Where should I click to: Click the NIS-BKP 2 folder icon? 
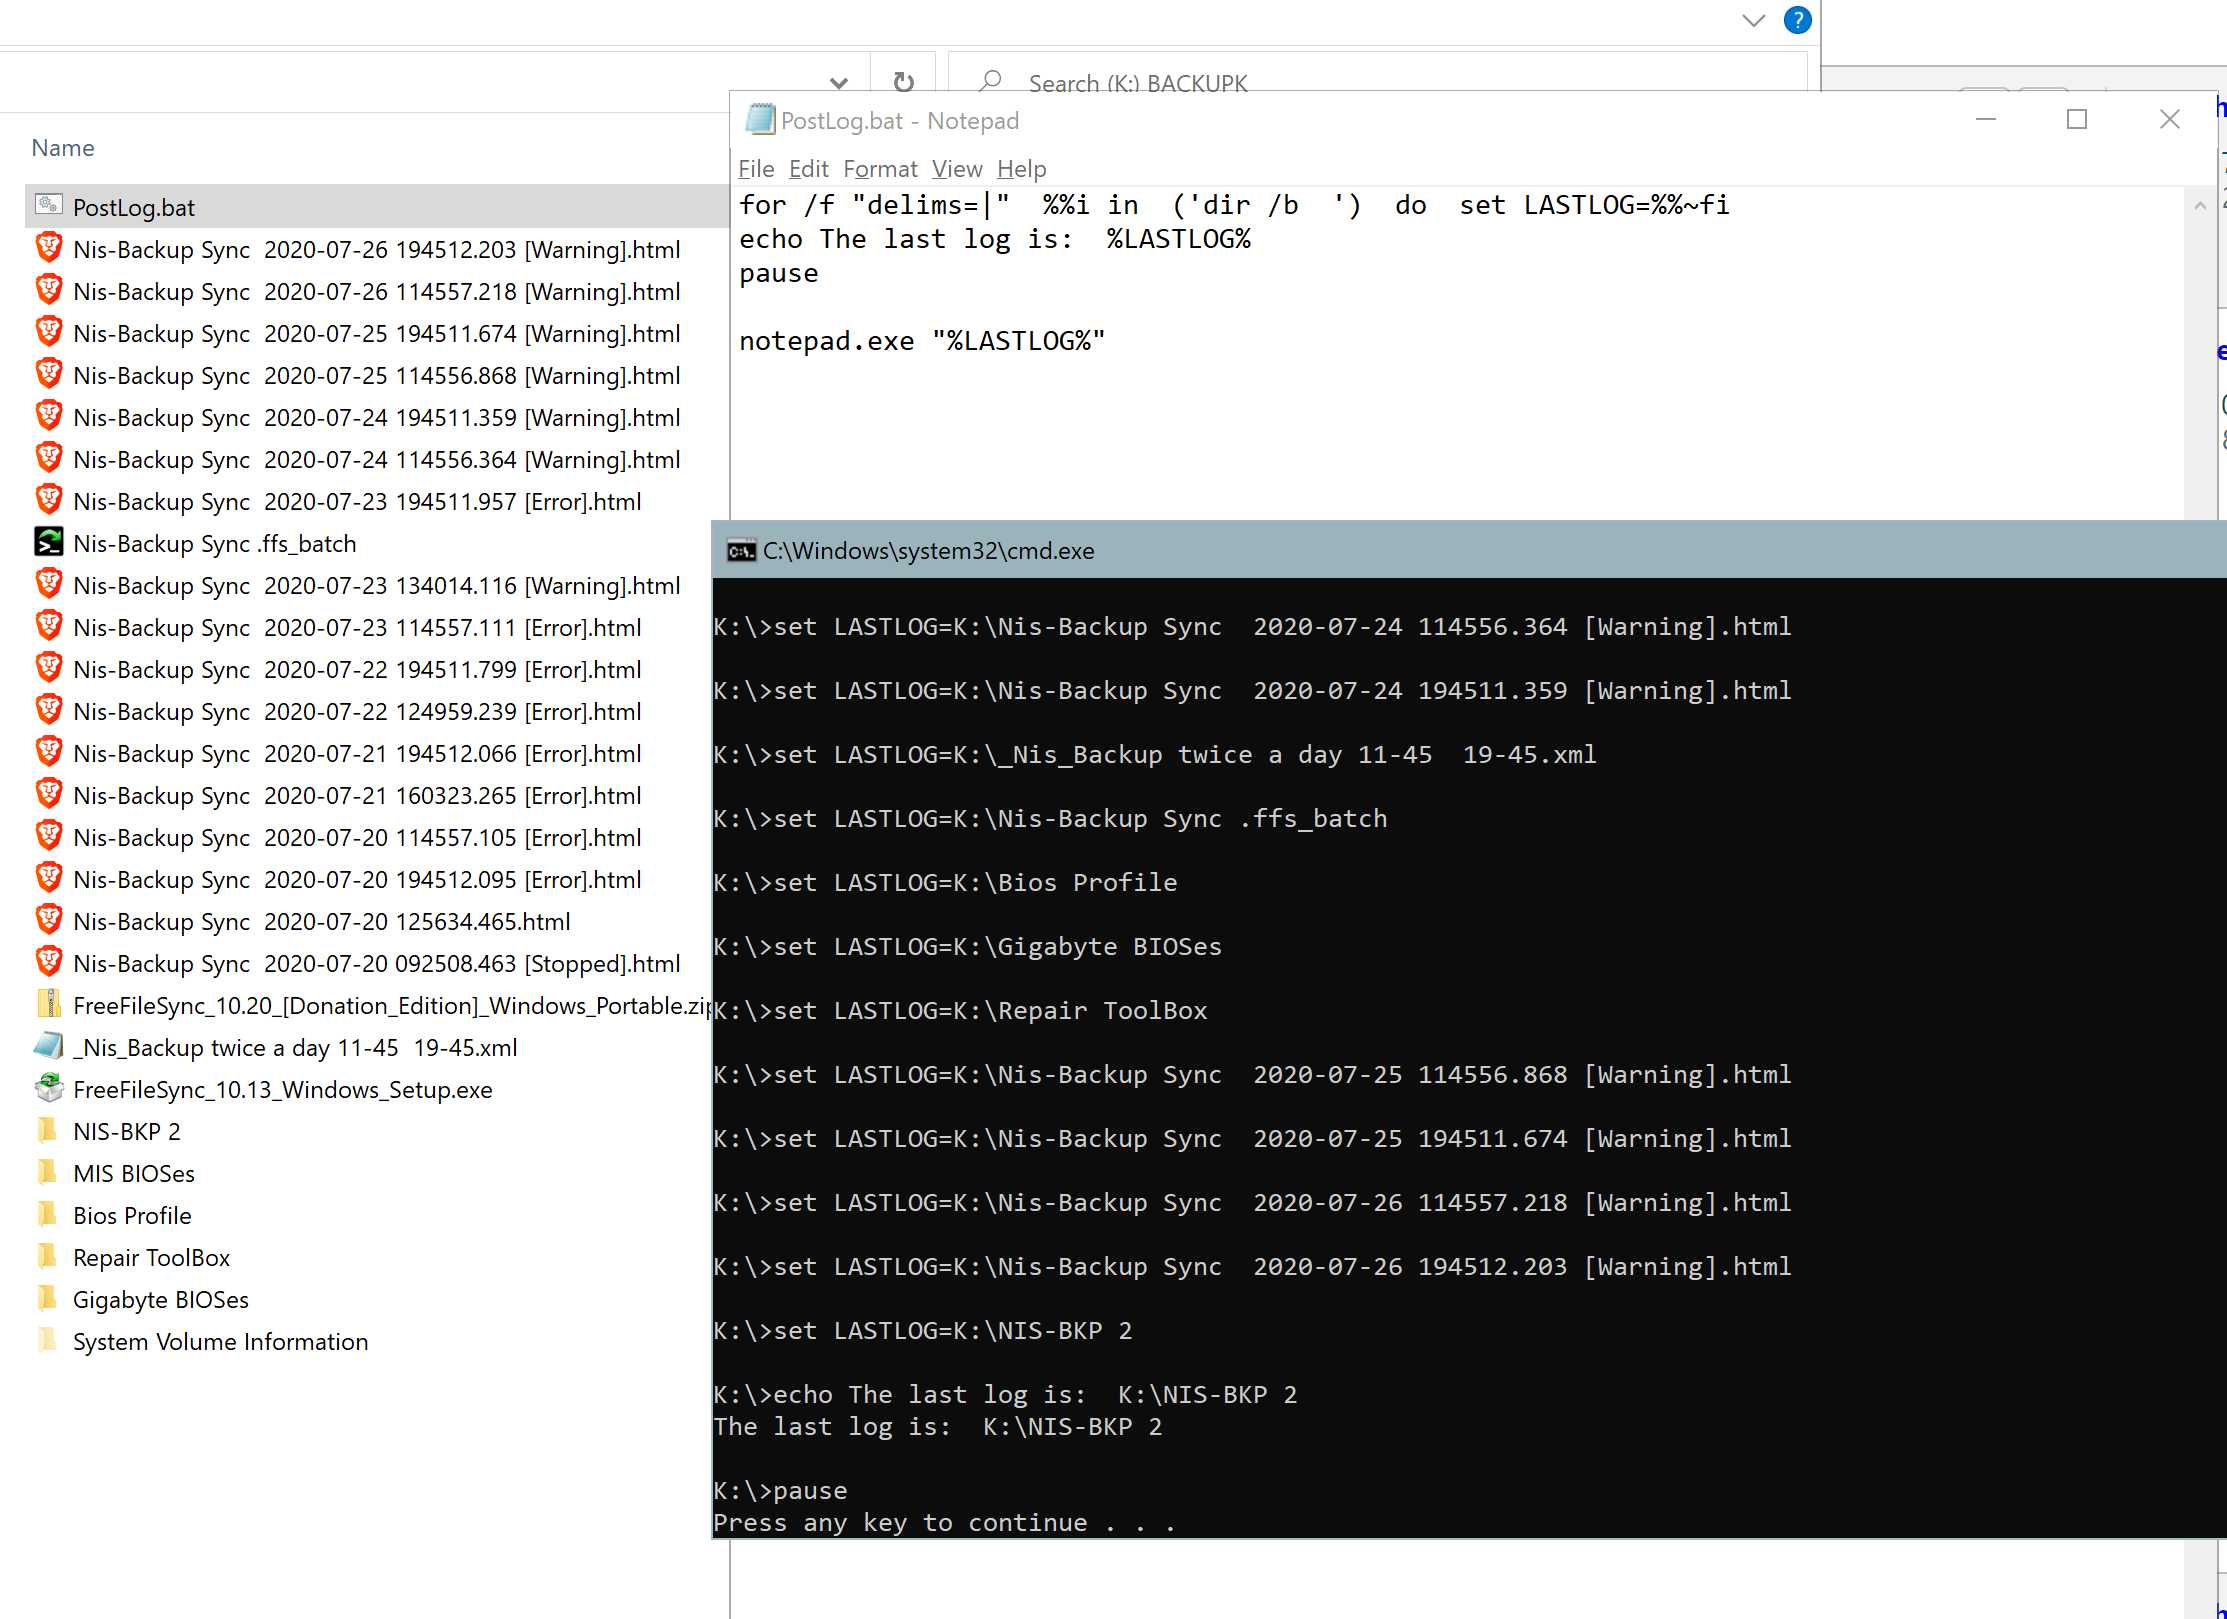[x=47, y=1130]
